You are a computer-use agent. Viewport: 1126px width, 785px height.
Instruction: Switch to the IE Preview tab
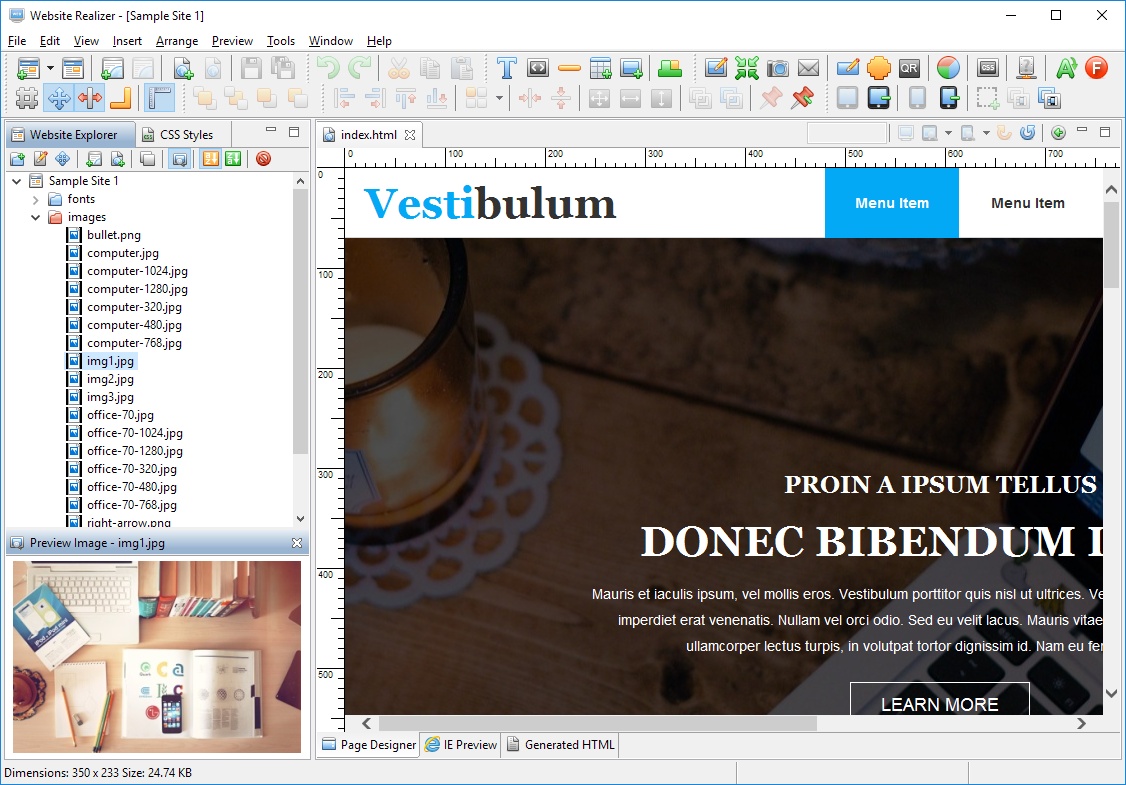(x=461, y=745)
